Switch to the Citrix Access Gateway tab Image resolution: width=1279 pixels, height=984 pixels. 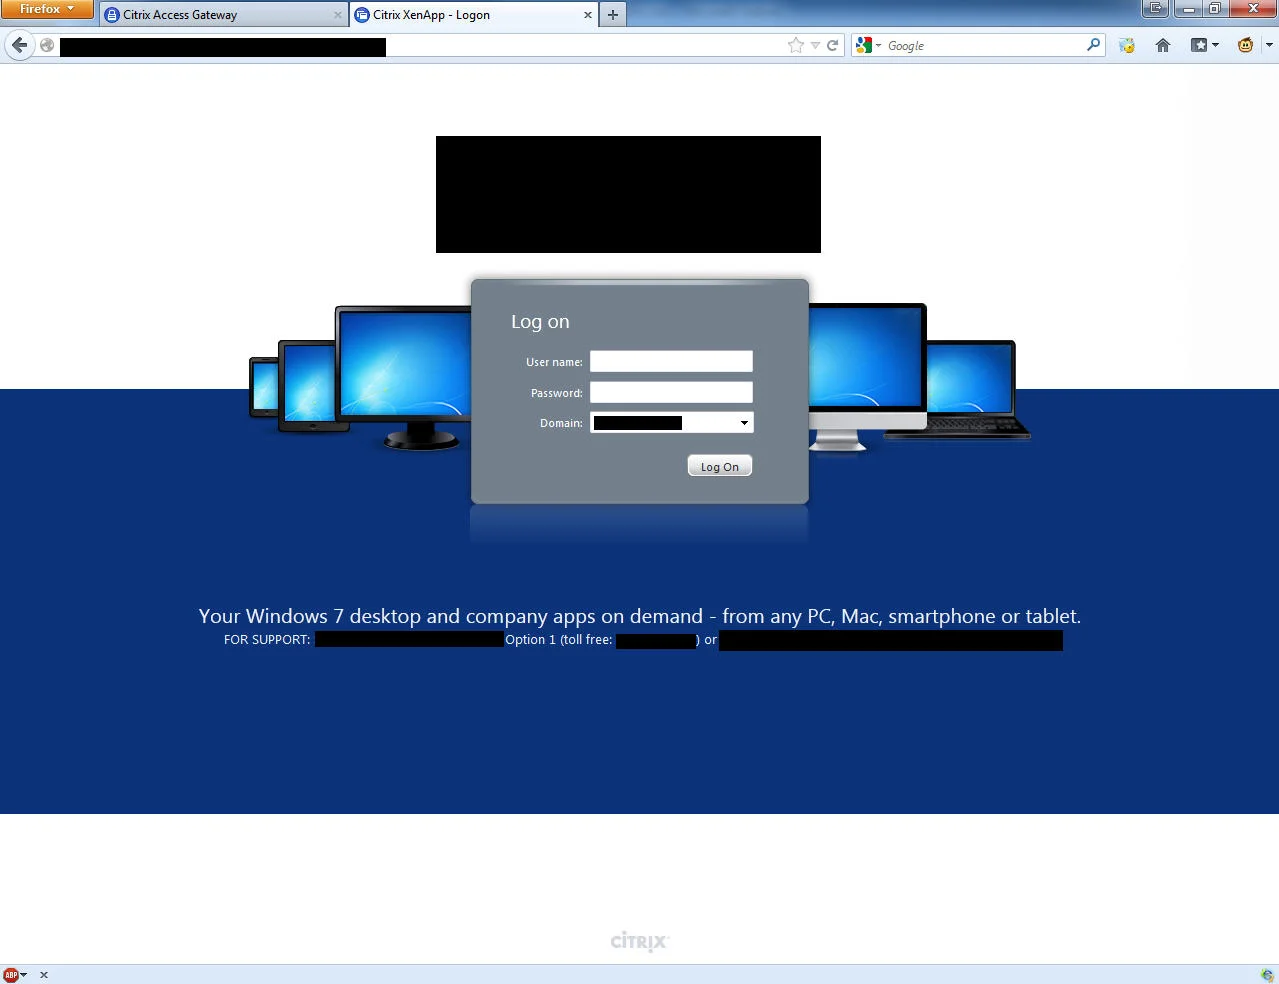click(223, 15)
